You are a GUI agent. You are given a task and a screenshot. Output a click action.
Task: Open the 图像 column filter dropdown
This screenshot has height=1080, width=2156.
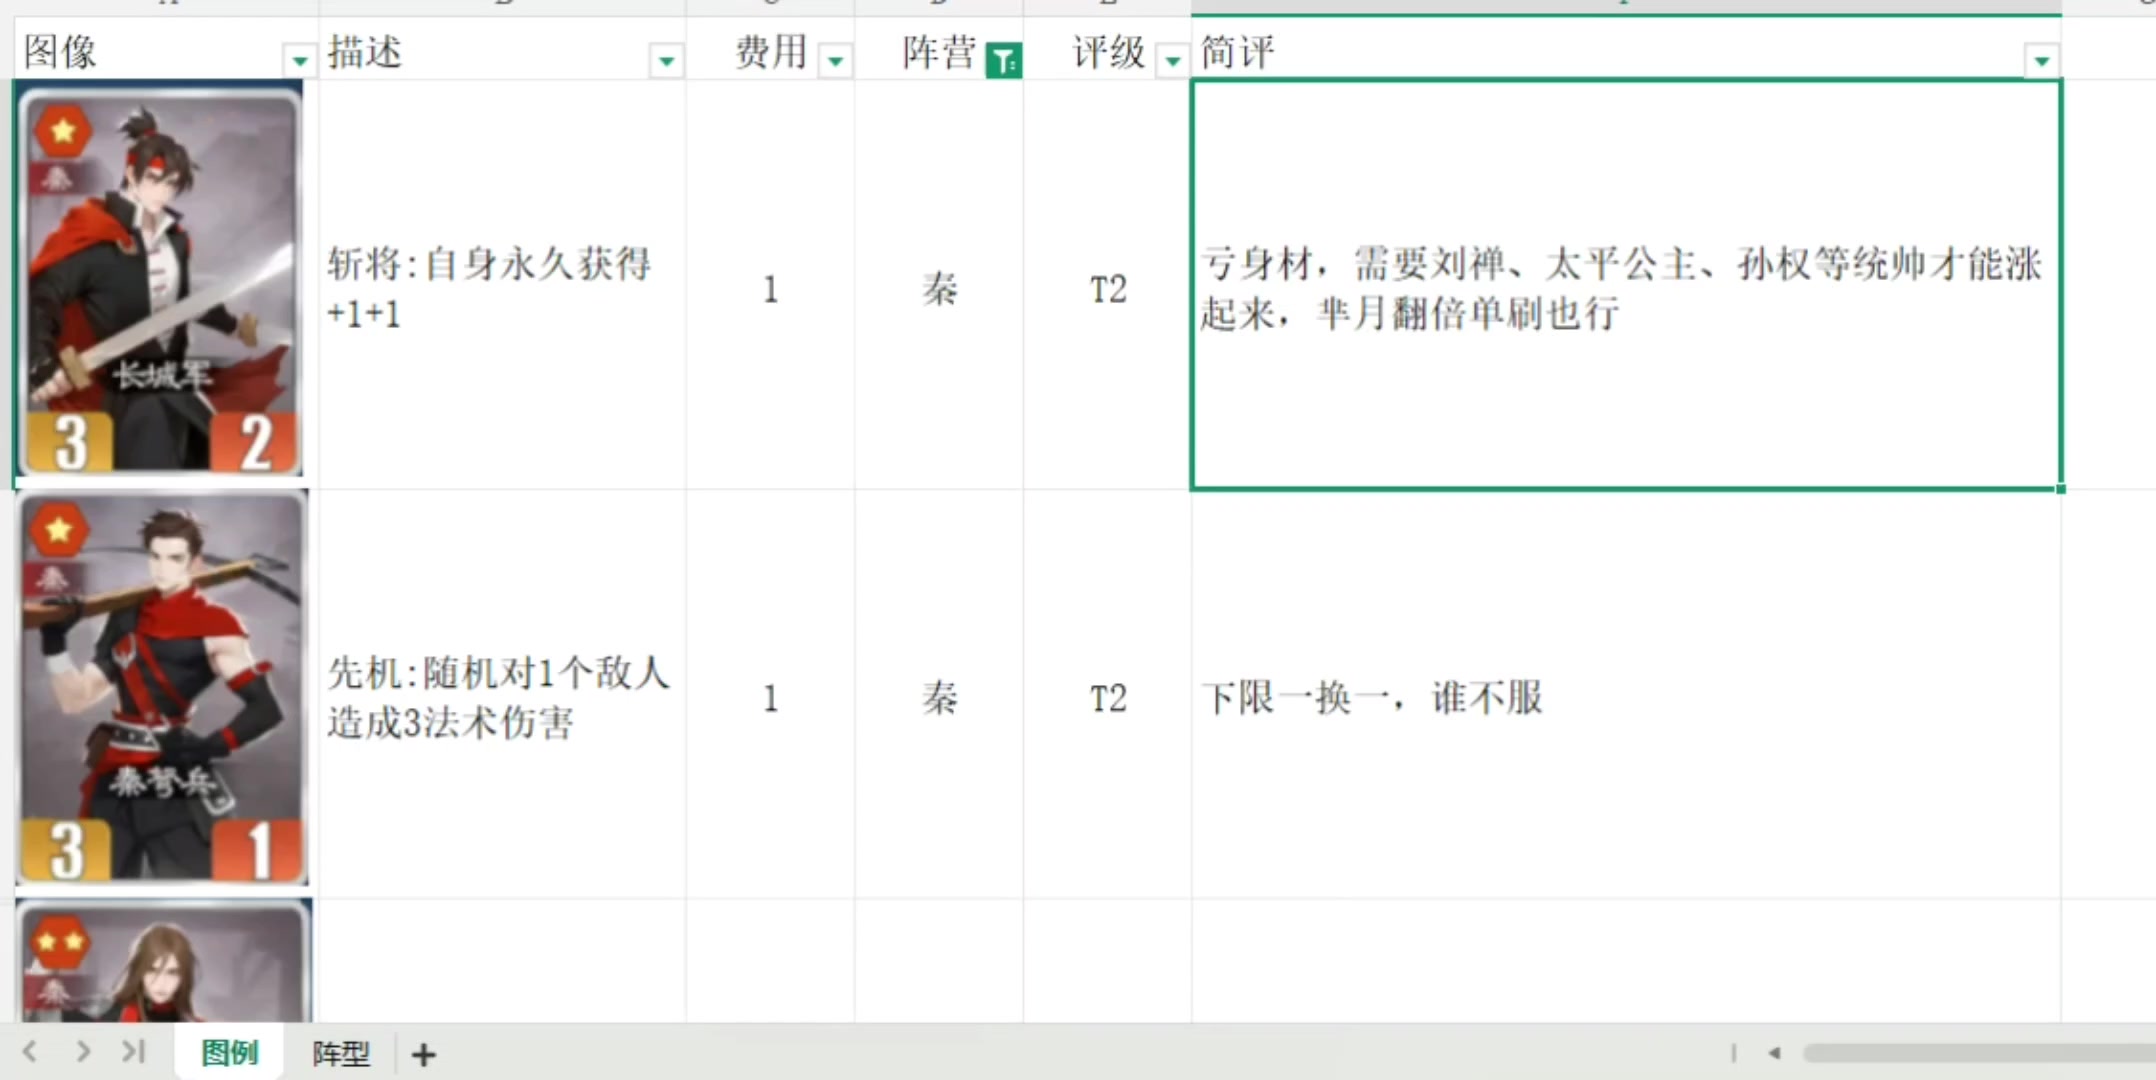[x=298, y=61]
